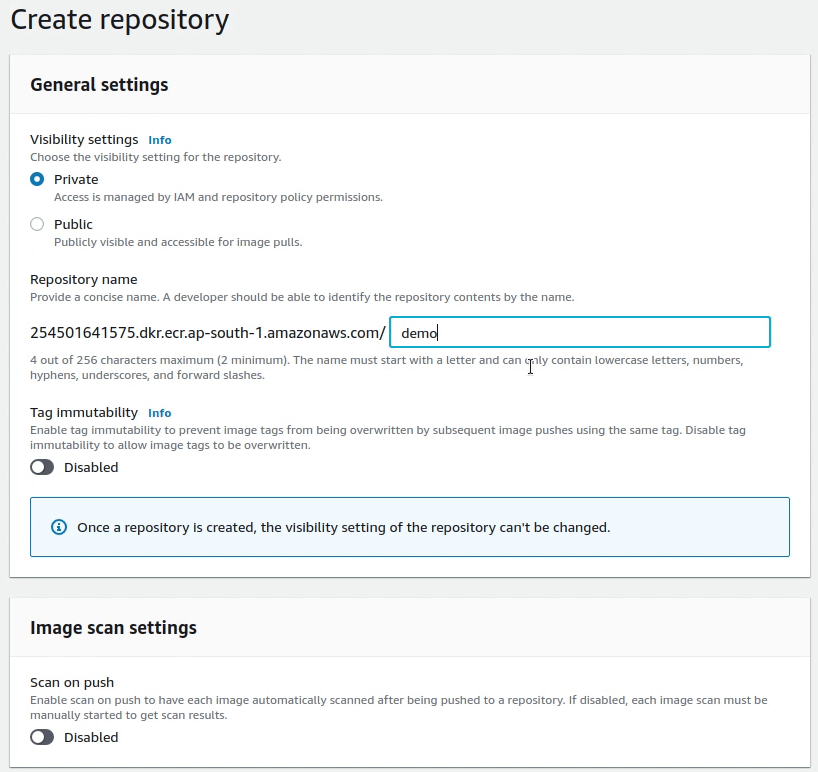
Task: Click the Create repository page title
Action: [x=119, y=19]
